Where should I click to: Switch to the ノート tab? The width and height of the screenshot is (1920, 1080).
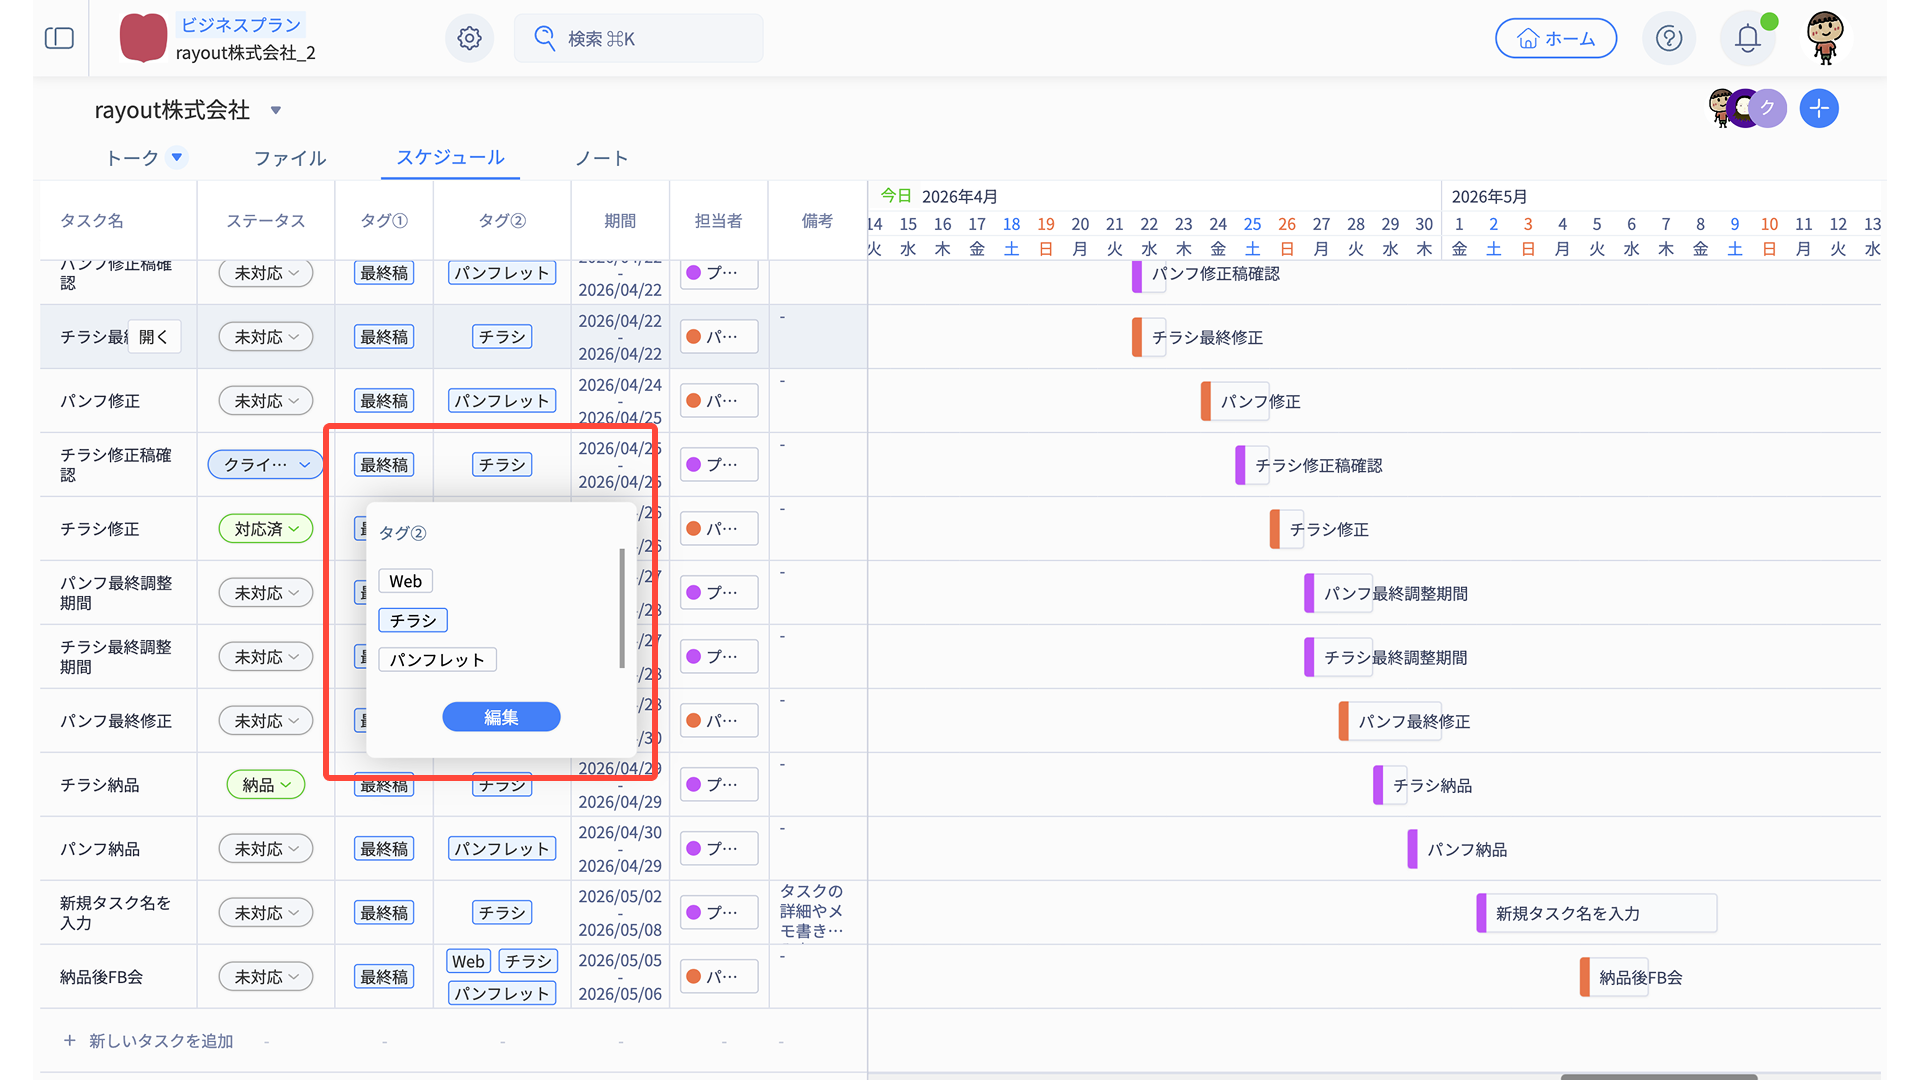601,158
